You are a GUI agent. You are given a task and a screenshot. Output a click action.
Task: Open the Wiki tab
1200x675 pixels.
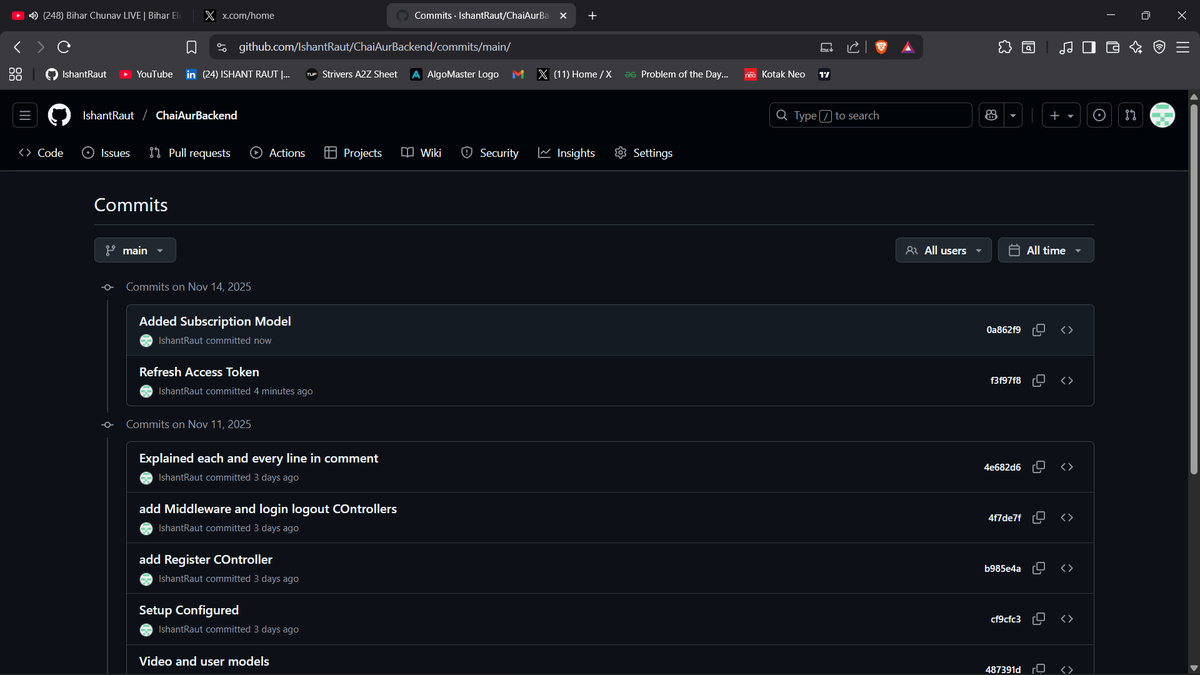[421, 153]
